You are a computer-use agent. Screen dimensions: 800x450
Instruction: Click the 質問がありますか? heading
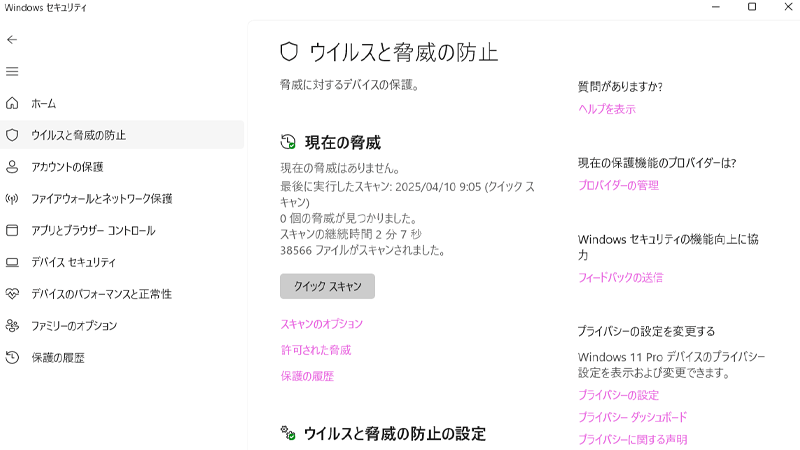click(620, 87)
